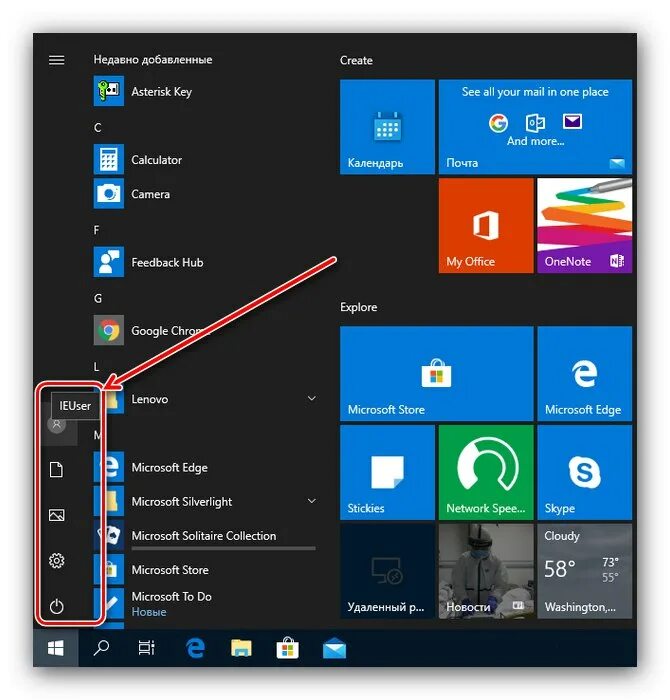Open Settings gear in the Start menu
The image size is (670, 700).
click(x=57, y=560)
